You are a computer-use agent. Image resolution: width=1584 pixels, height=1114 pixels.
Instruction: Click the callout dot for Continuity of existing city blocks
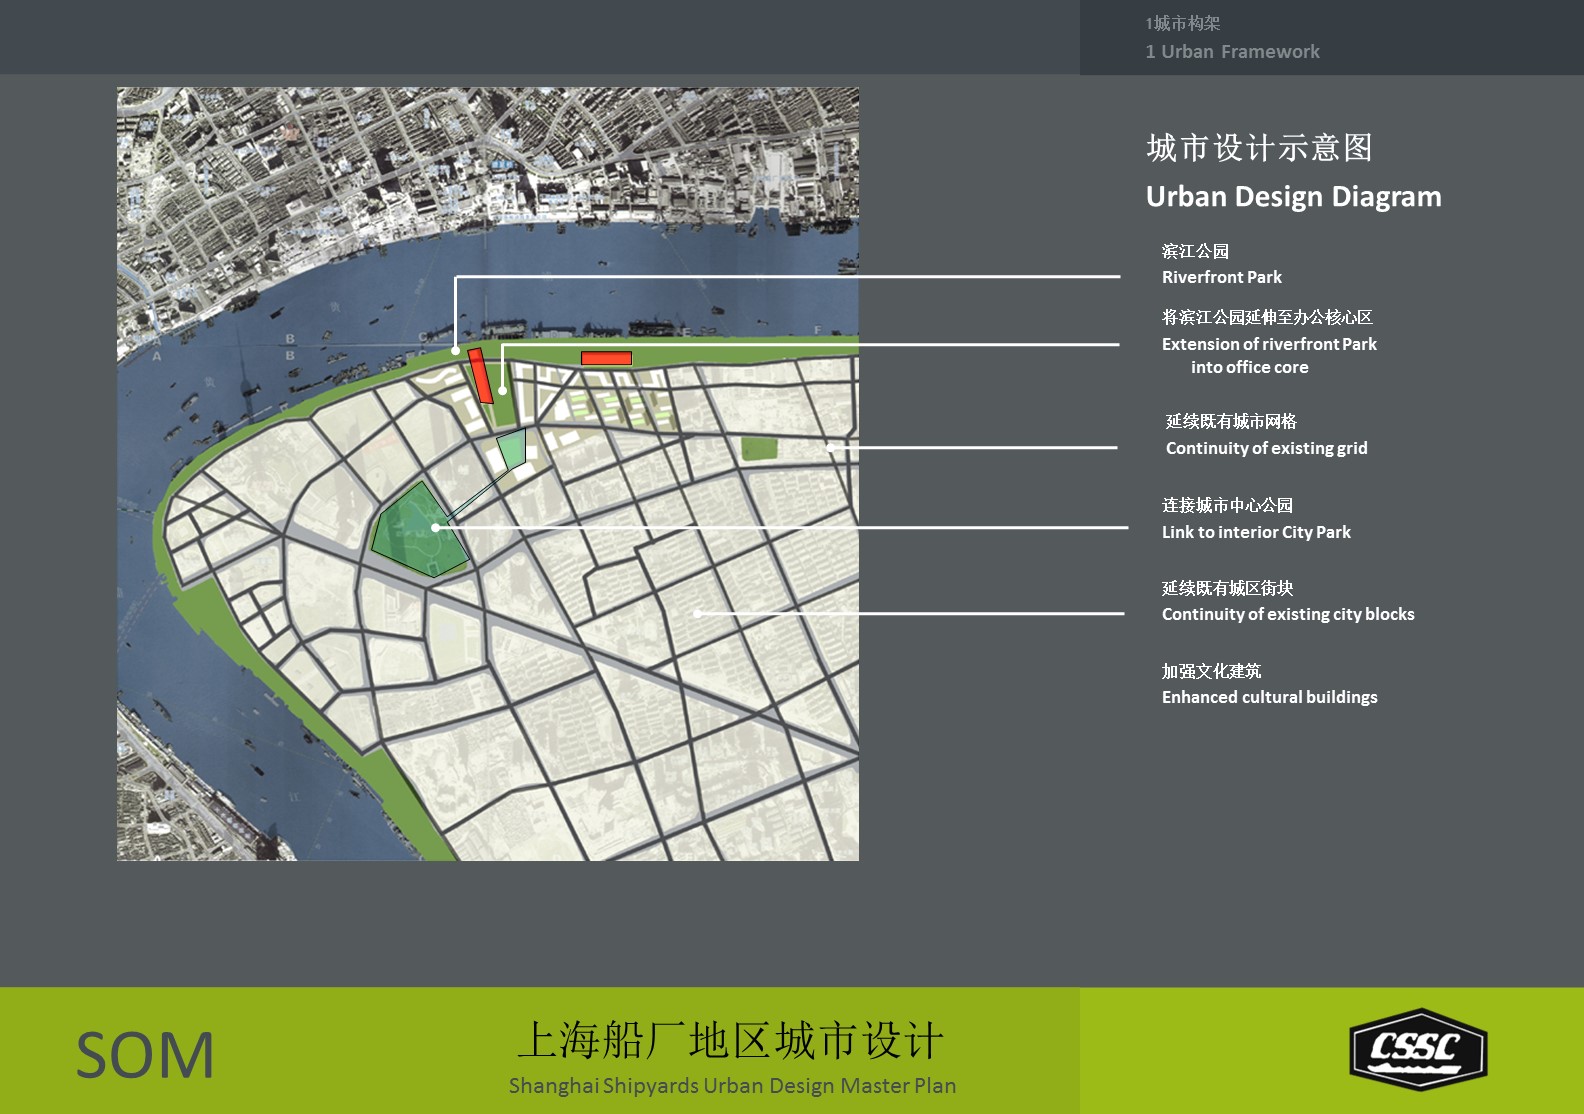click(x=697, y=613)
